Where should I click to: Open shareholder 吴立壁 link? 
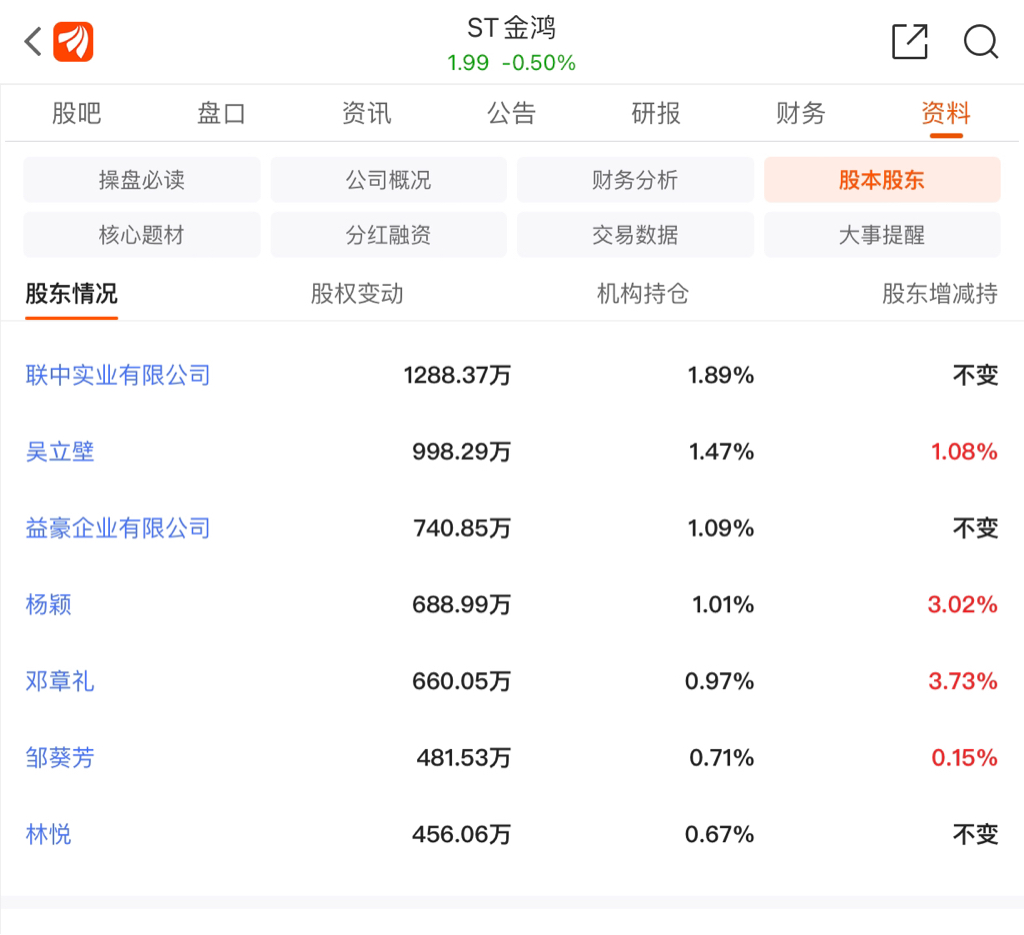[59, 452]
